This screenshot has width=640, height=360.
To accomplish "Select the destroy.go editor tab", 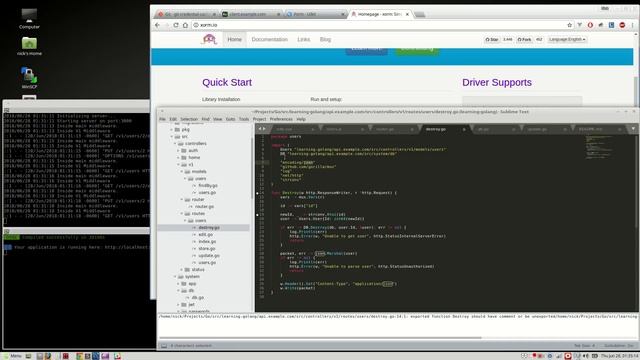I will pyautogui.click(x=444, y=129).
